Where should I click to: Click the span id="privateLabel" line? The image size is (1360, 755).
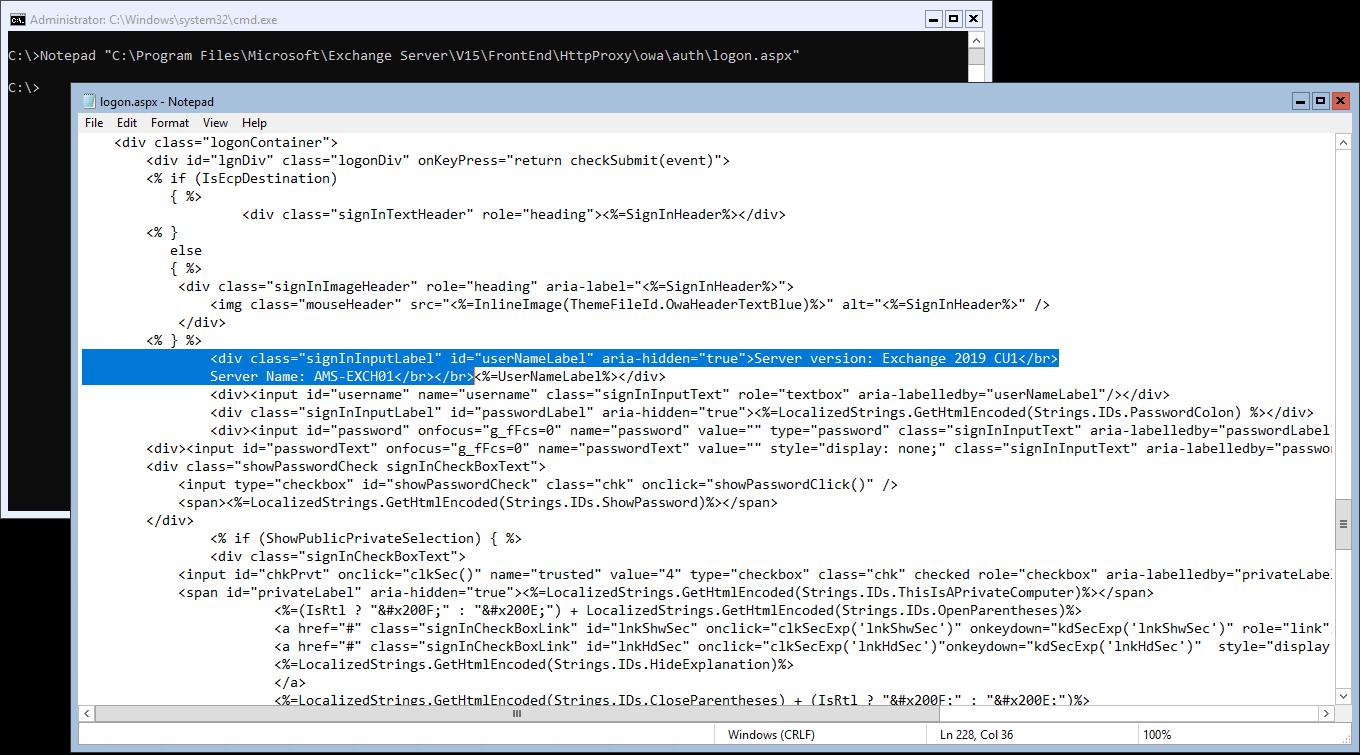click(666, 592)
